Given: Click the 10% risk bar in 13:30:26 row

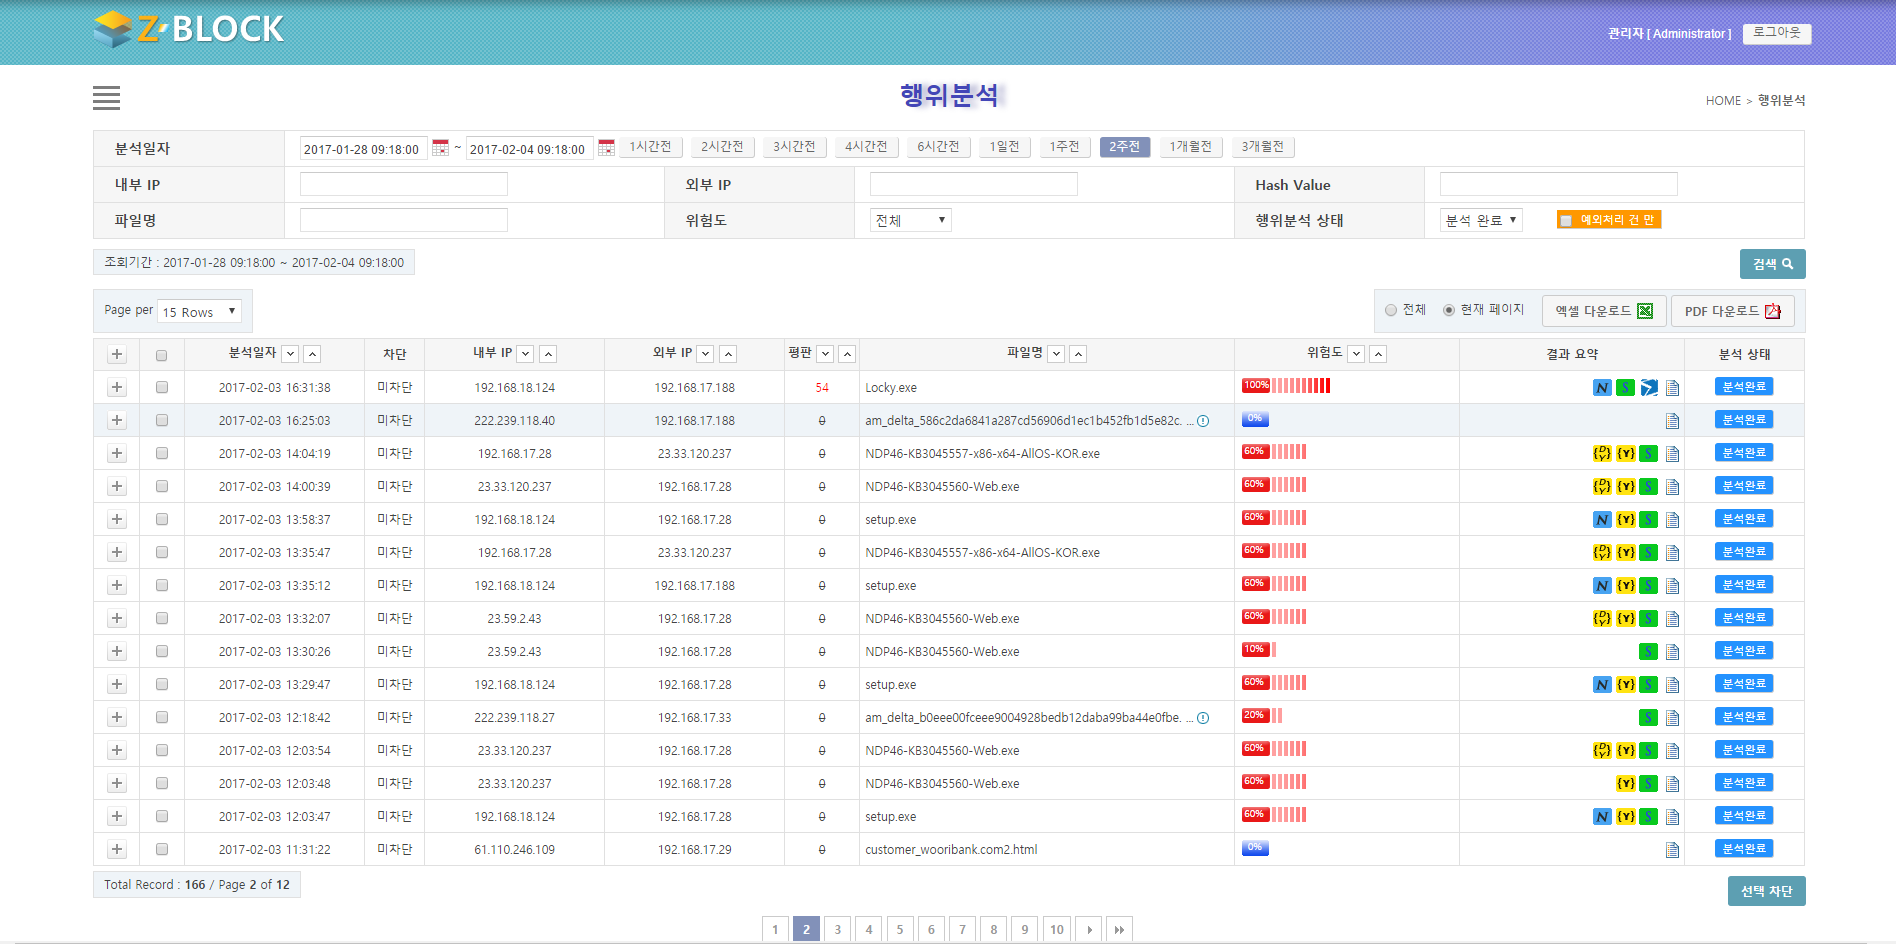Looking at the screenshot, I should point(1259,650).
